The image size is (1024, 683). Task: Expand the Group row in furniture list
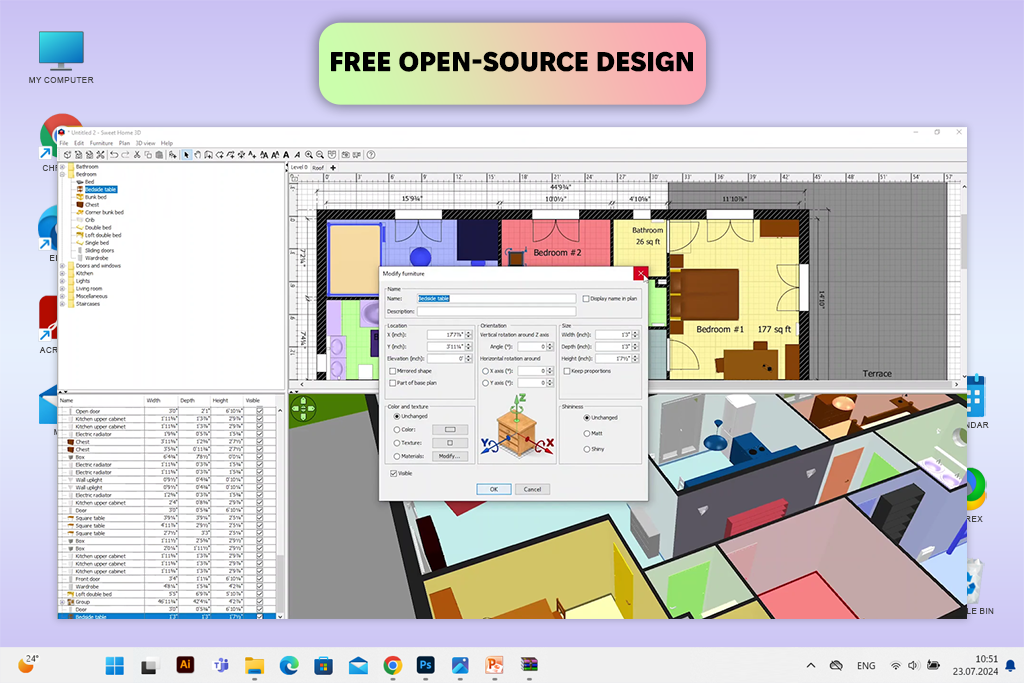(63, 602)
